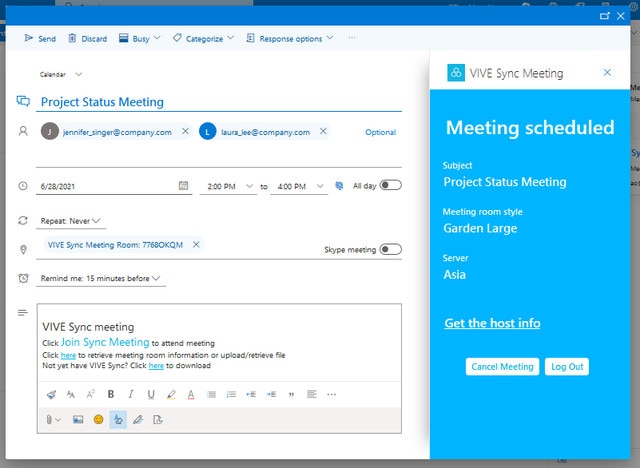Remove the VIVE Sync Meeting Room location
640x468 pixels.
[x=196, y=244]
